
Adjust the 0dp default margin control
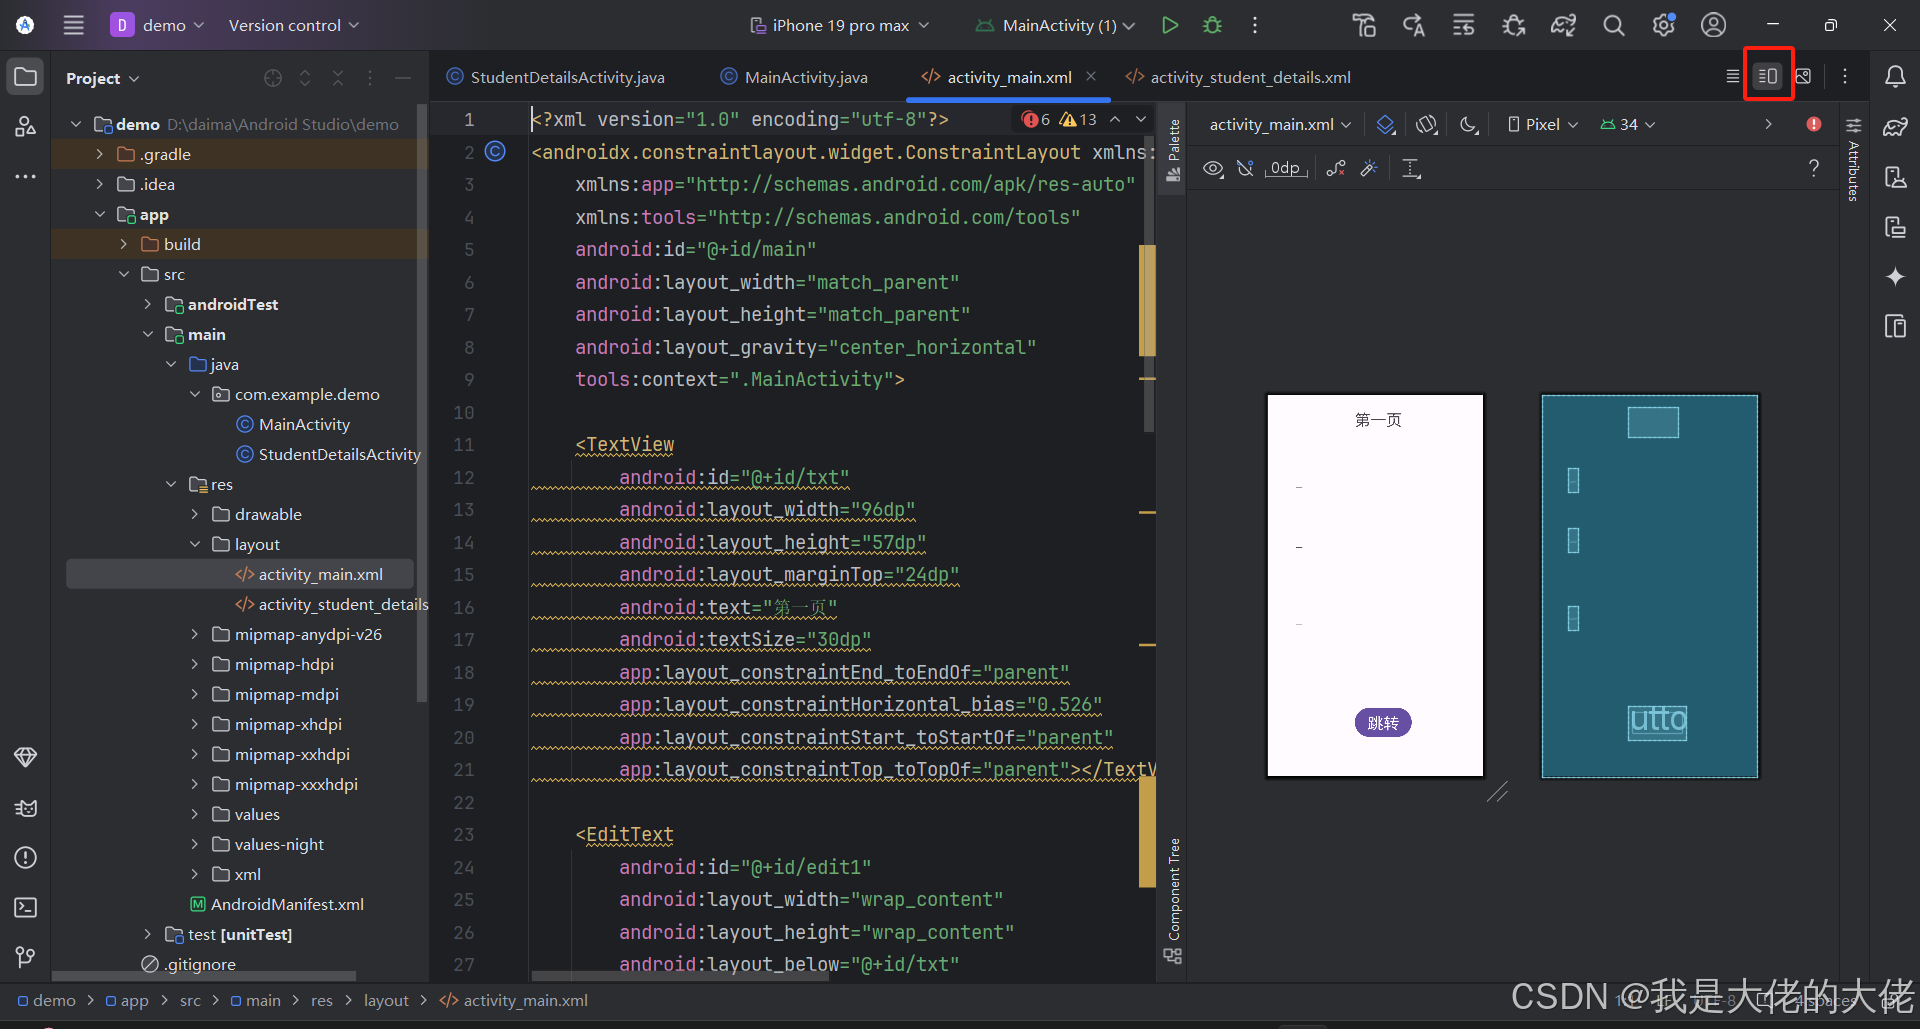click(x=1285, y=168)
